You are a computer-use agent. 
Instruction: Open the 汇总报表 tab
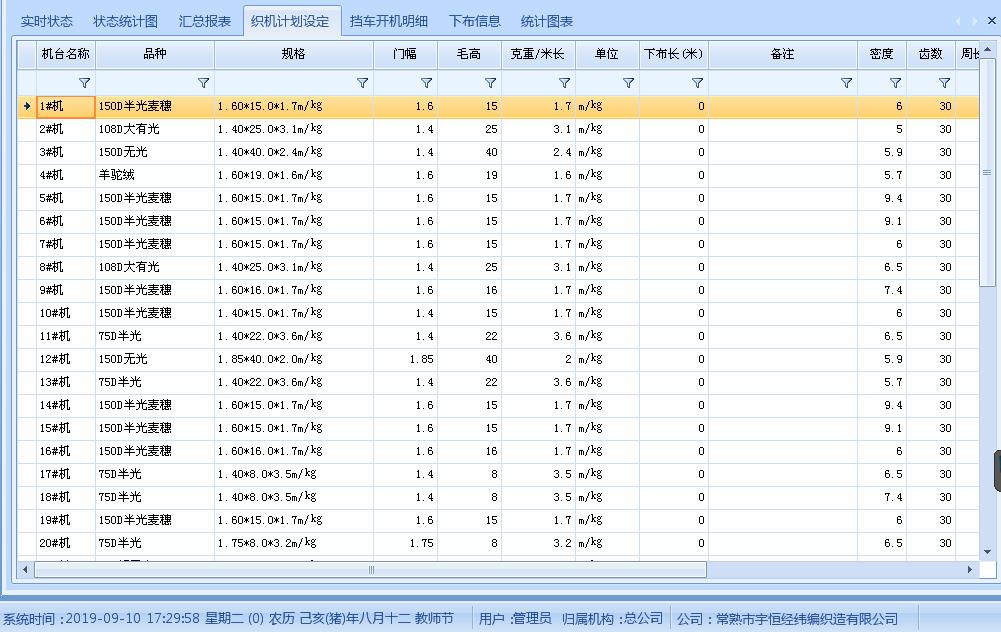tap(205, 21)
